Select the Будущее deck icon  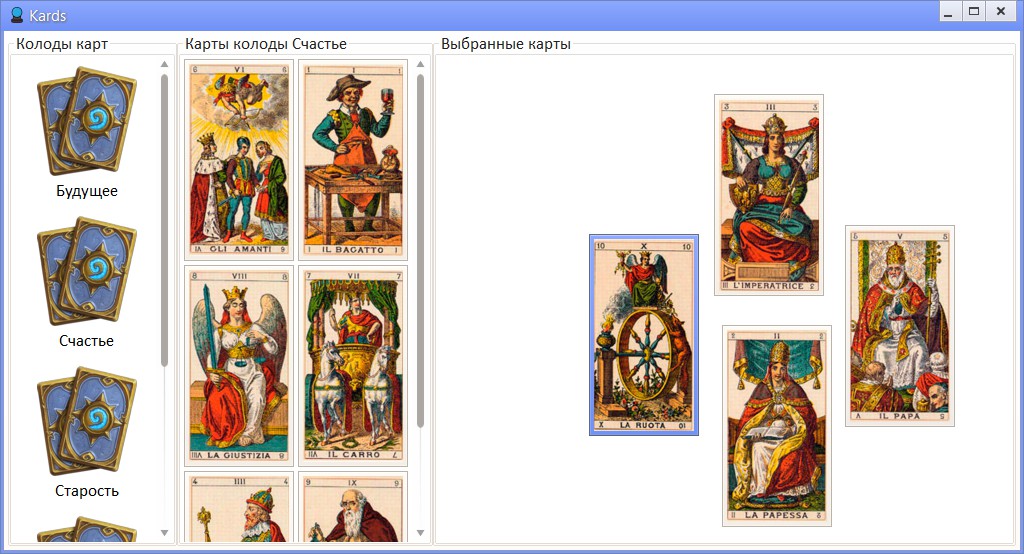[87, 121]
